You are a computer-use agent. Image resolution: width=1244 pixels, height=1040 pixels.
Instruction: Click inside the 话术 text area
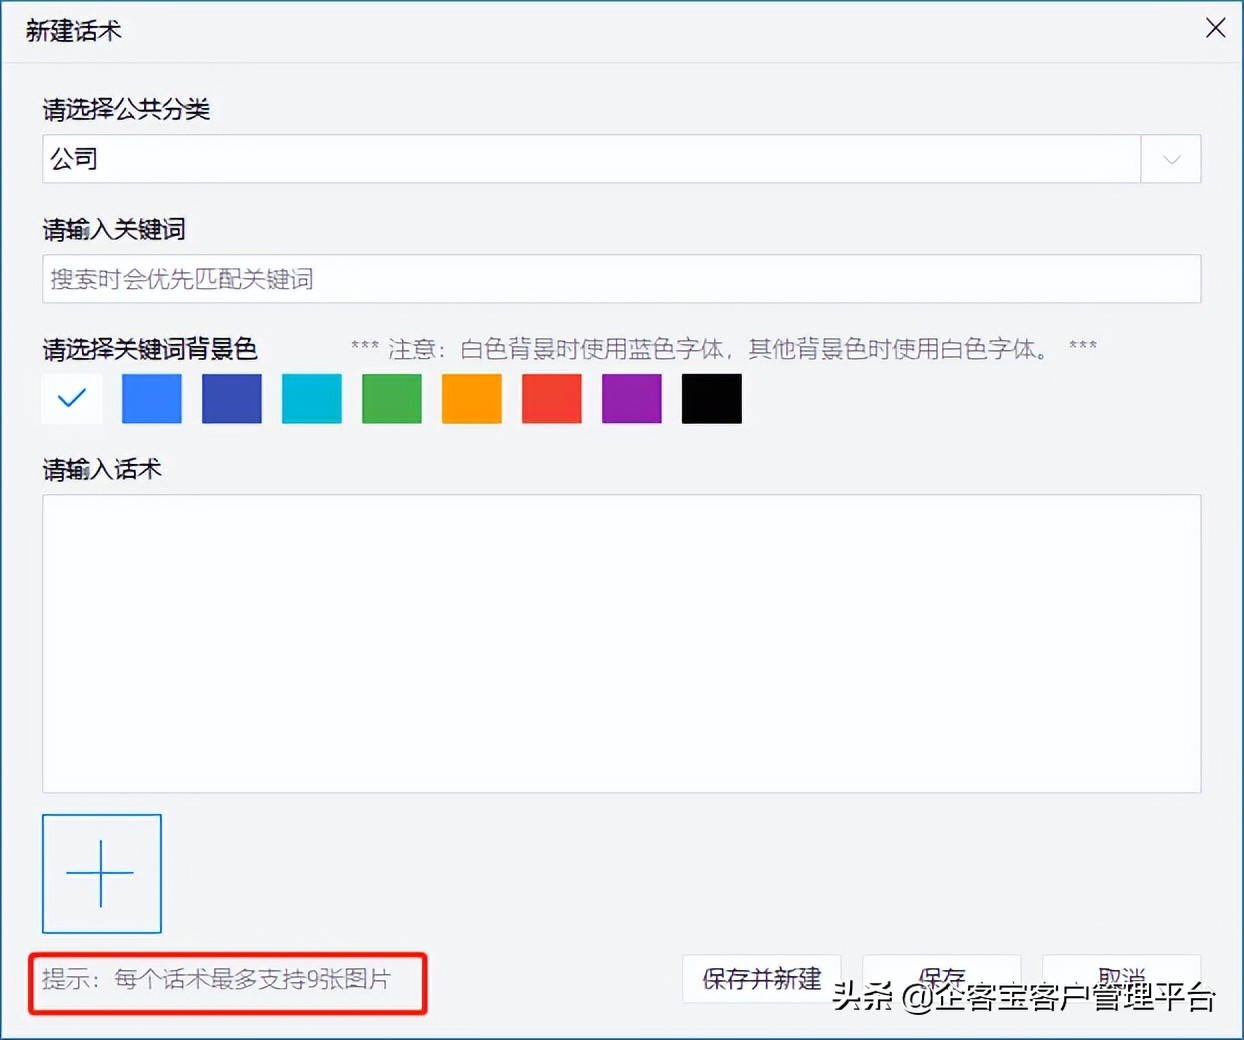coord(620,643)
